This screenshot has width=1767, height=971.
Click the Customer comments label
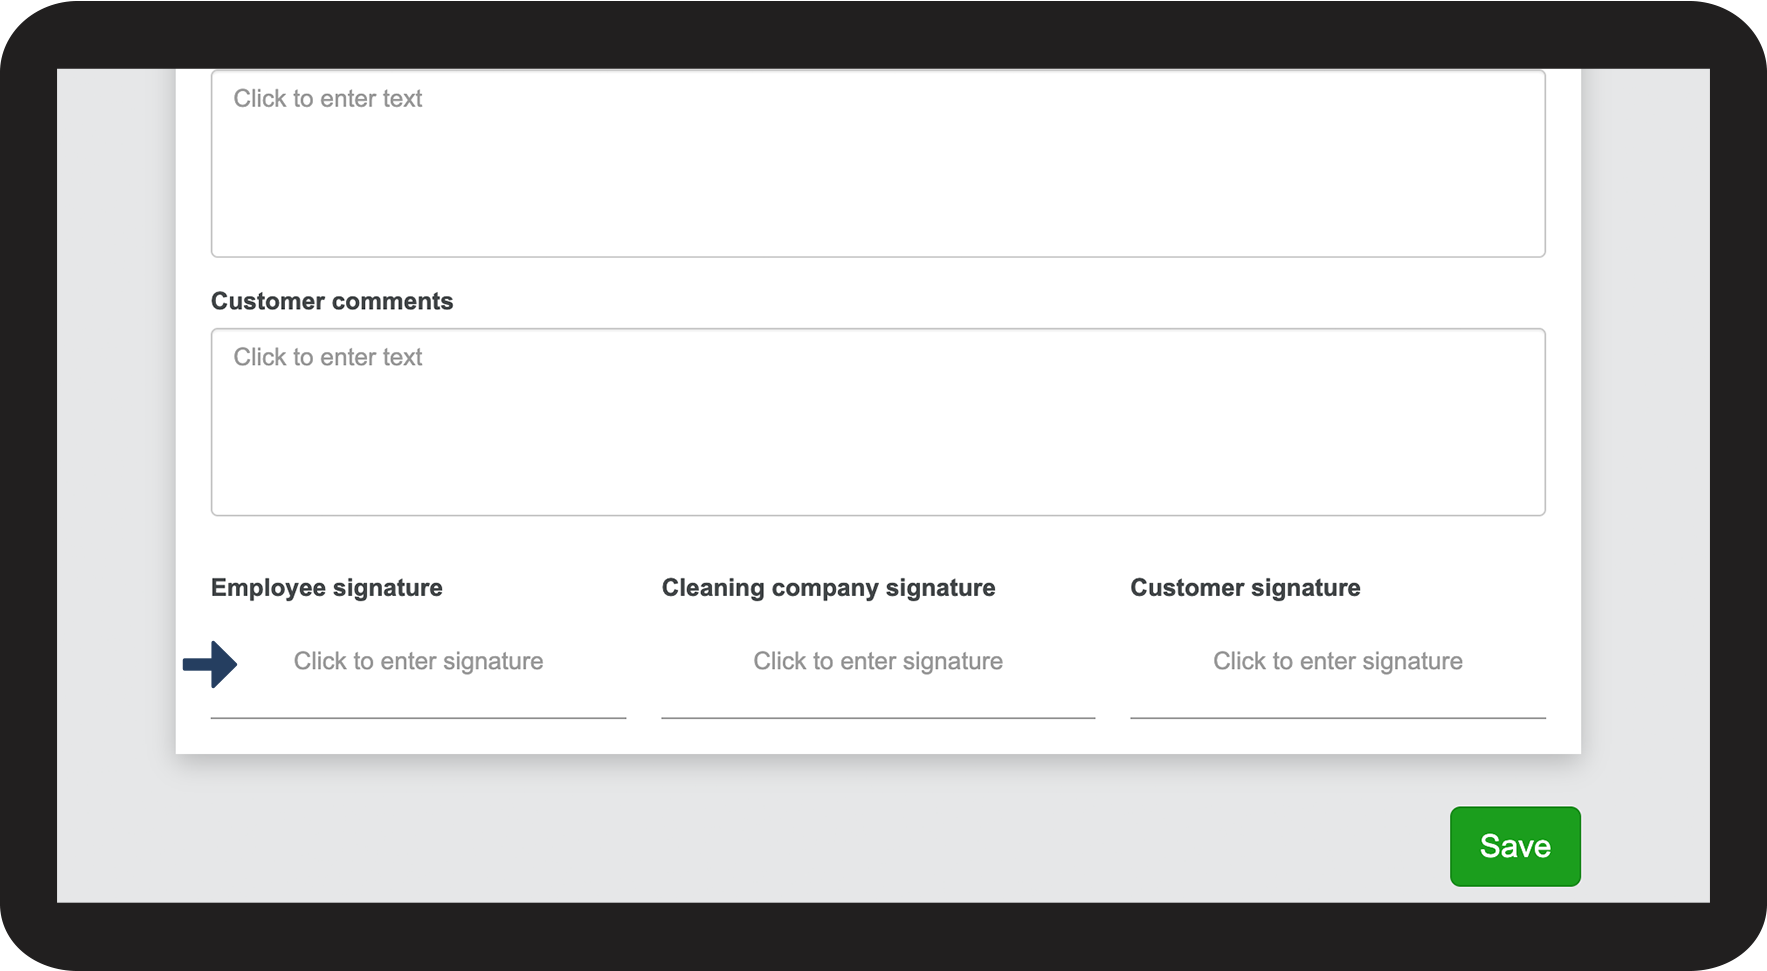(332, 301)
